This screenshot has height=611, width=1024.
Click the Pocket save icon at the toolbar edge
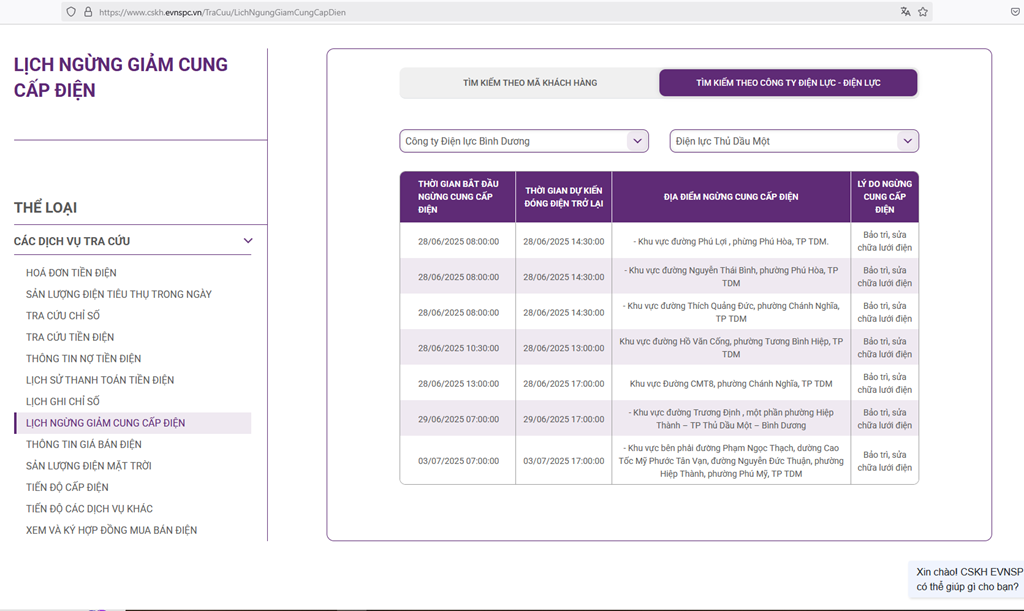coord(1016,12)
